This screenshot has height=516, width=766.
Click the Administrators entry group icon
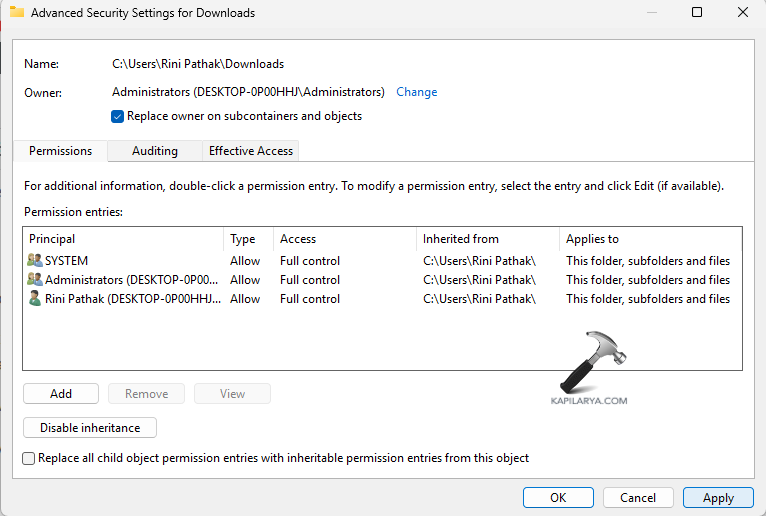(35, 280)
